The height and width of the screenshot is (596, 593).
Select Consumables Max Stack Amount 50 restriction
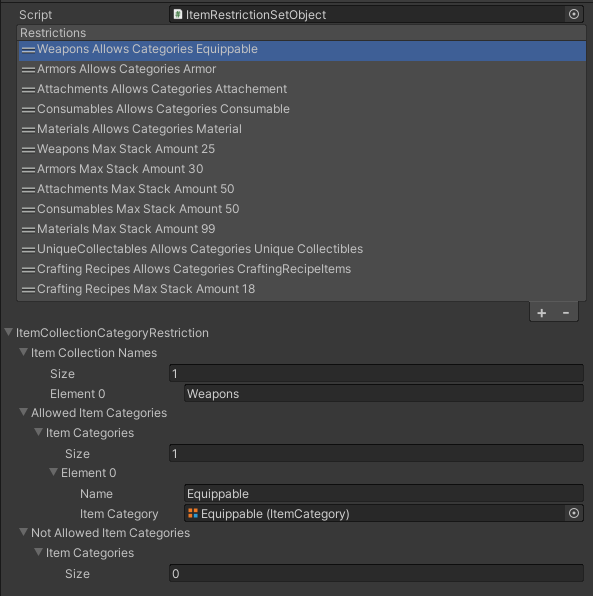click(x=302, y=209)
